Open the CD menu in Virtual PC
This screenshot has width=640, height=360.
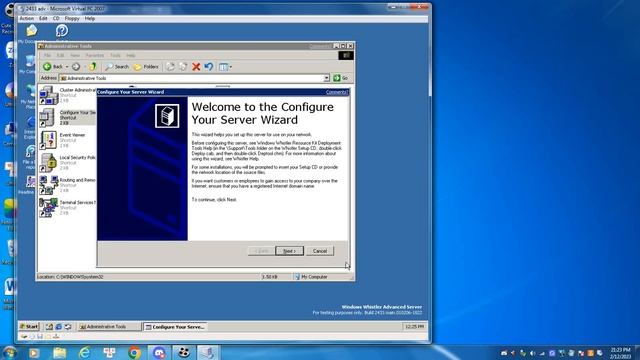click(x=56, y=18)
